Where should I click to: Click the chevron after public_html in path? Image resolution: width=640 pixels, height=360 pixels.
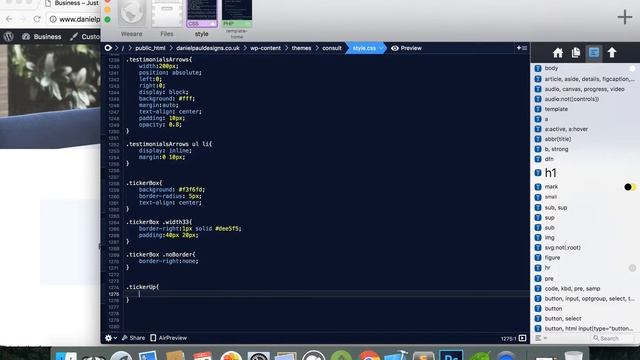[171, 48]
